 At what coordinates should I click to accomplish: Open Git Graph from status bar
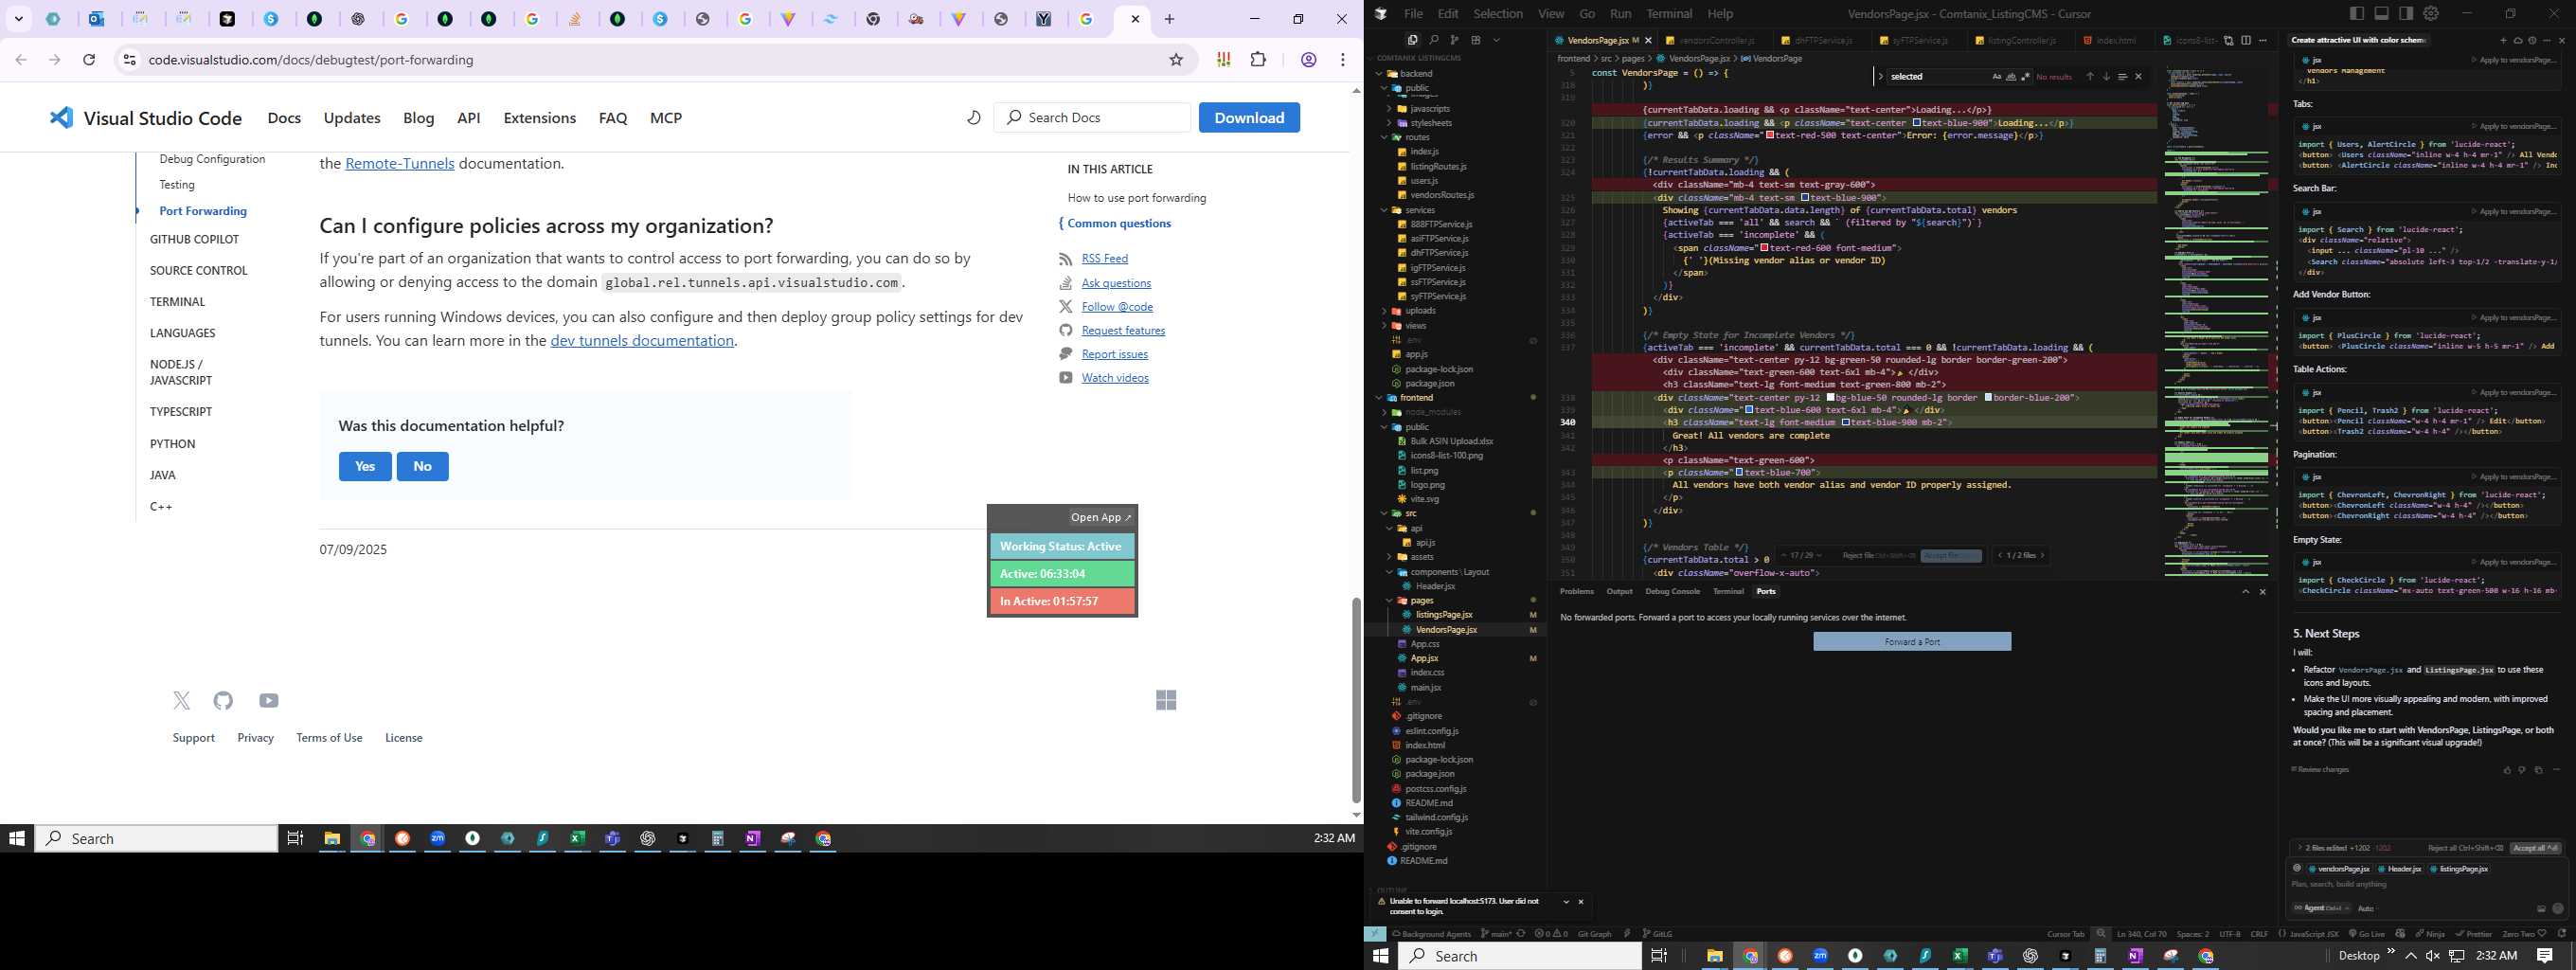pyautogui.click(x=1594, y=934)
